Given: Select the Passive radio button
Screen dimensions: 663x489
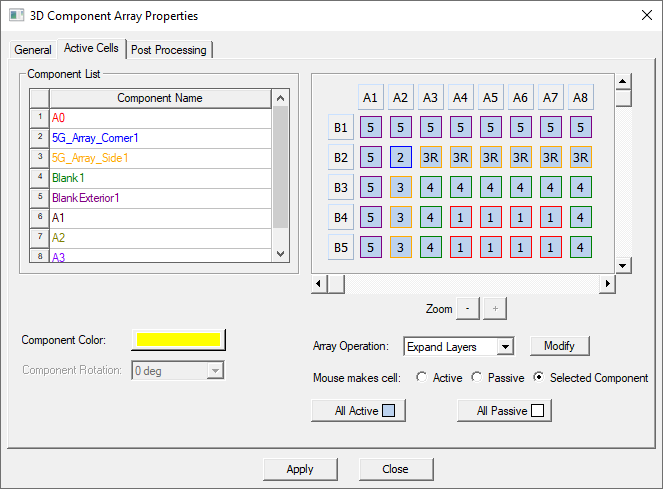Looking at the screenshot, I should (477, 377).
